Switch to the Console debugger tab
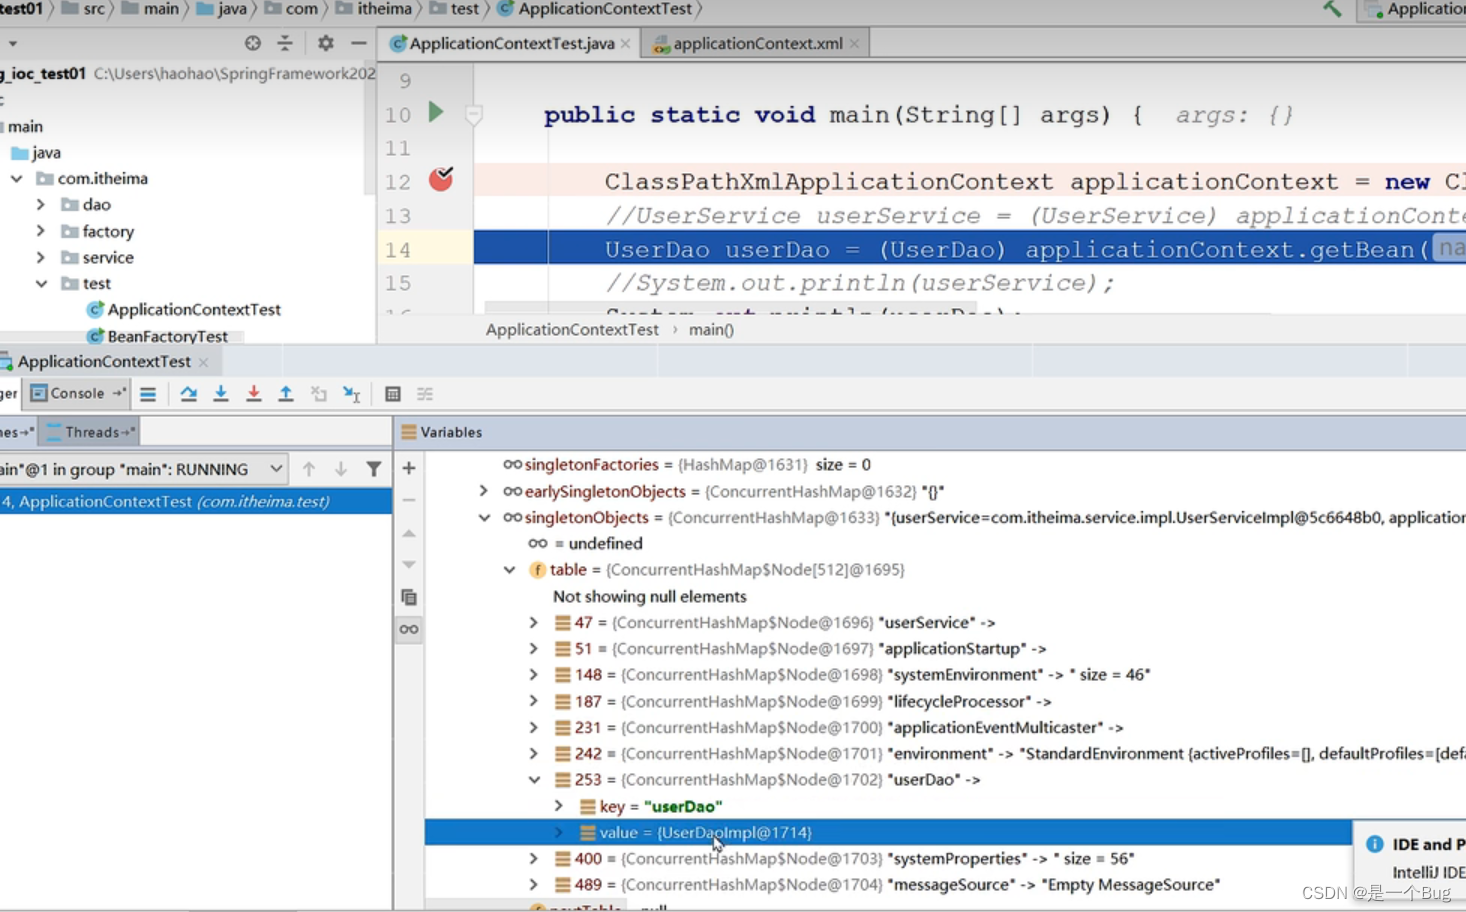This screenshot has width=1466, height=912. 76,394
